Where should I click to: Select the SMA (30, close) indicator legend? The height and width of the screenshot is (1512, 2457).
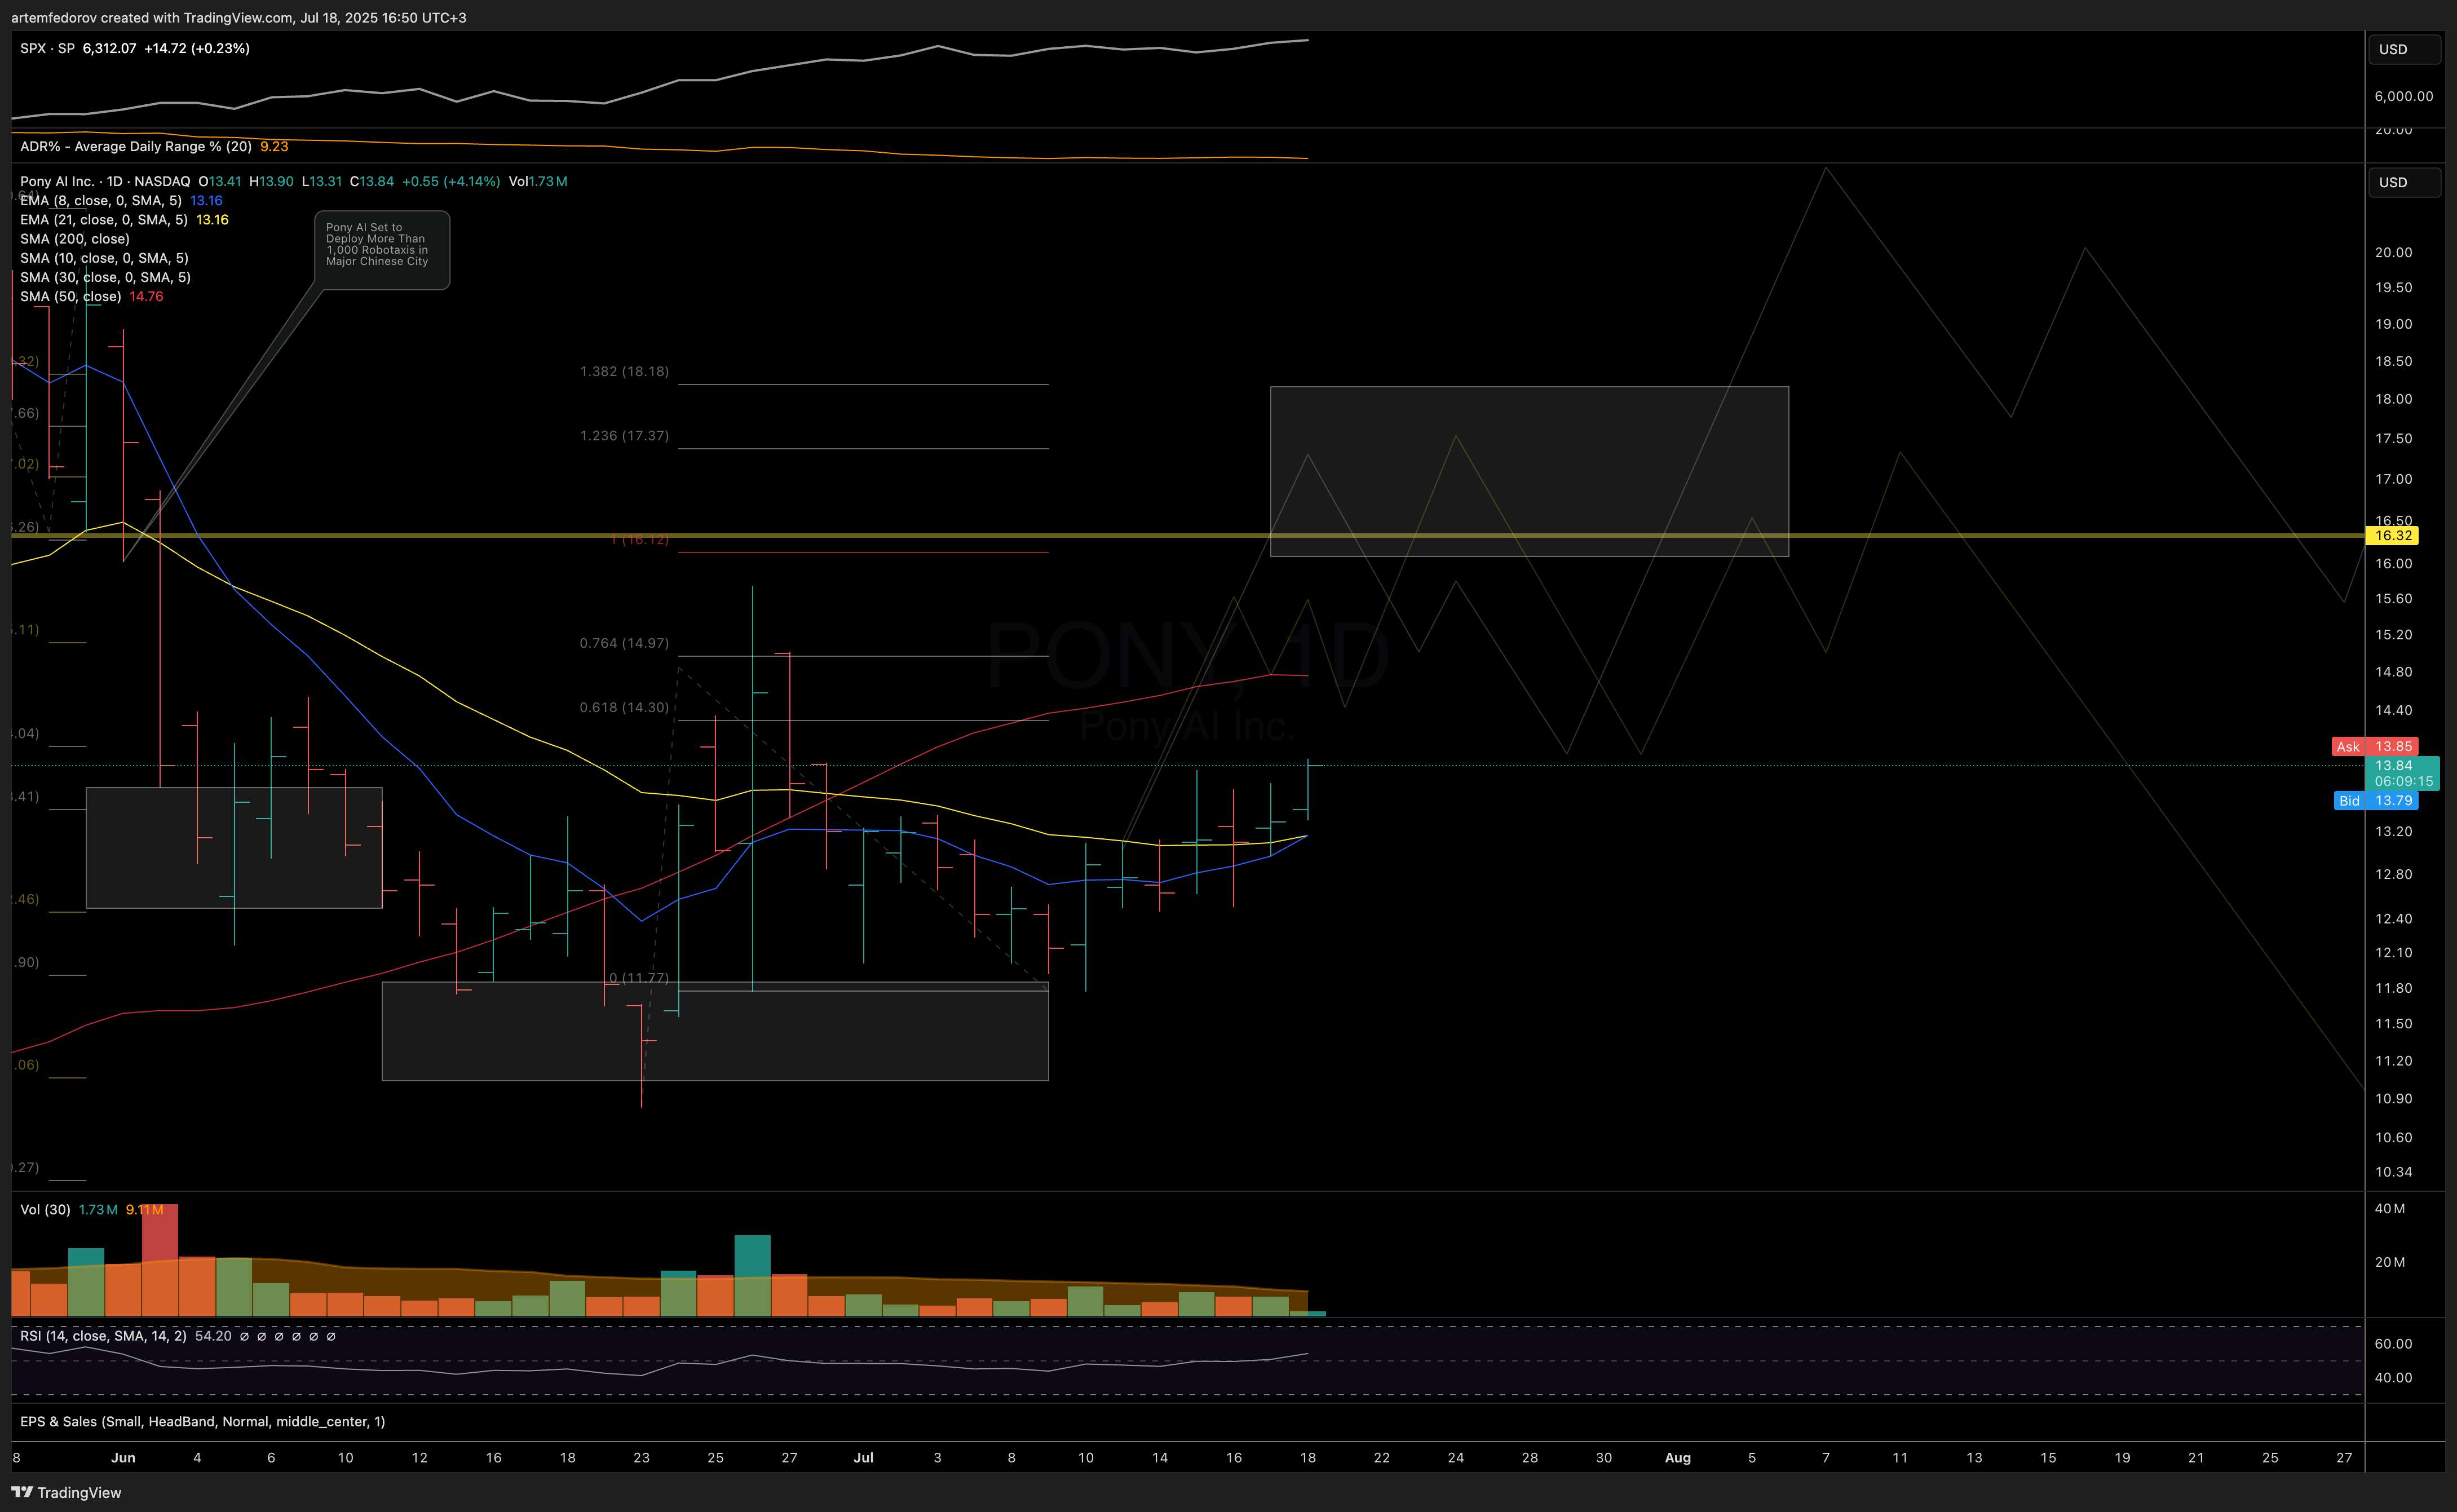pos(105,277)
